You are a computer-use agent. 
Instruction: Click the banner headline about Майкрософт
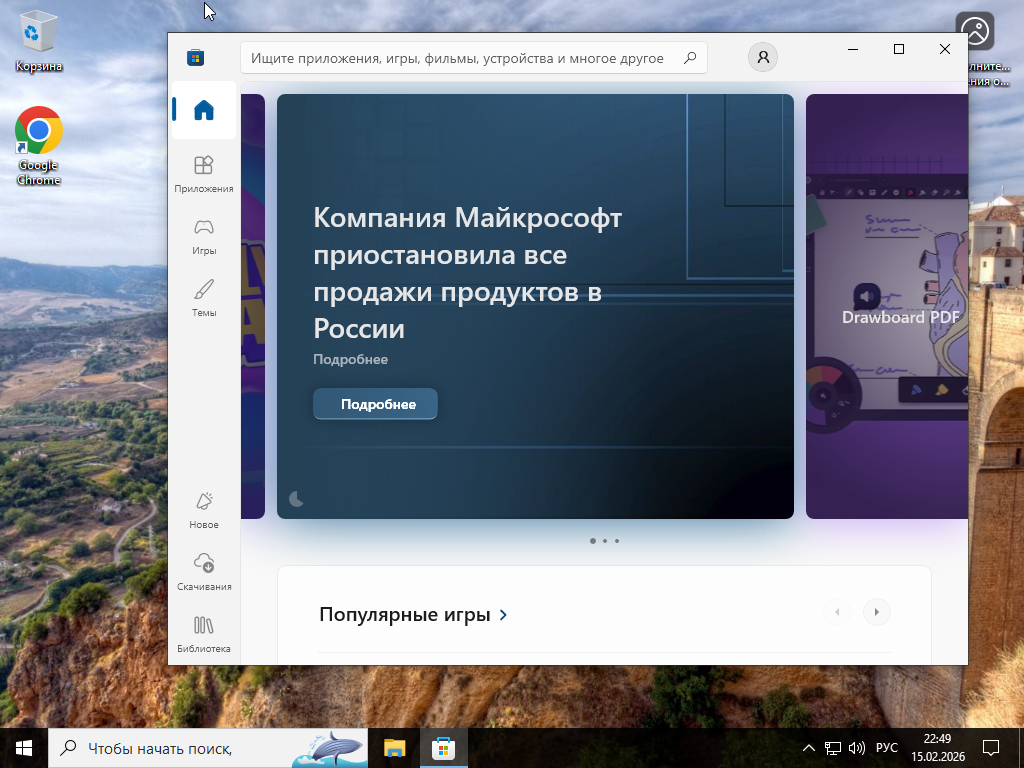click(468, 272)
